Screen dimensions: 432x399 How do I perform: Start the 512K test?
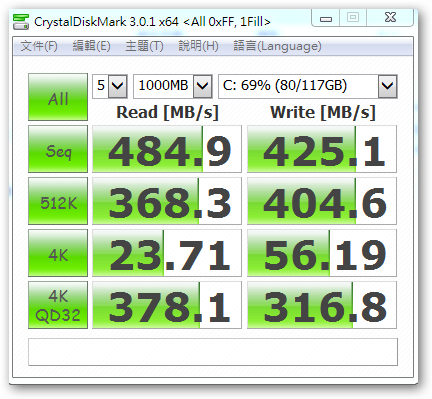tap(58, 201)
